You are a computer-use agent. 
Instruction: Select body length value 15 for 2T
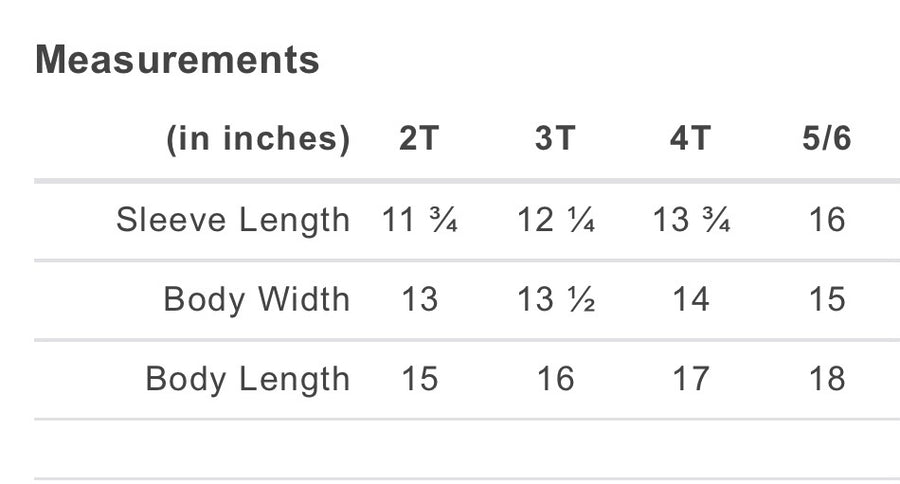tap(420, 379)
